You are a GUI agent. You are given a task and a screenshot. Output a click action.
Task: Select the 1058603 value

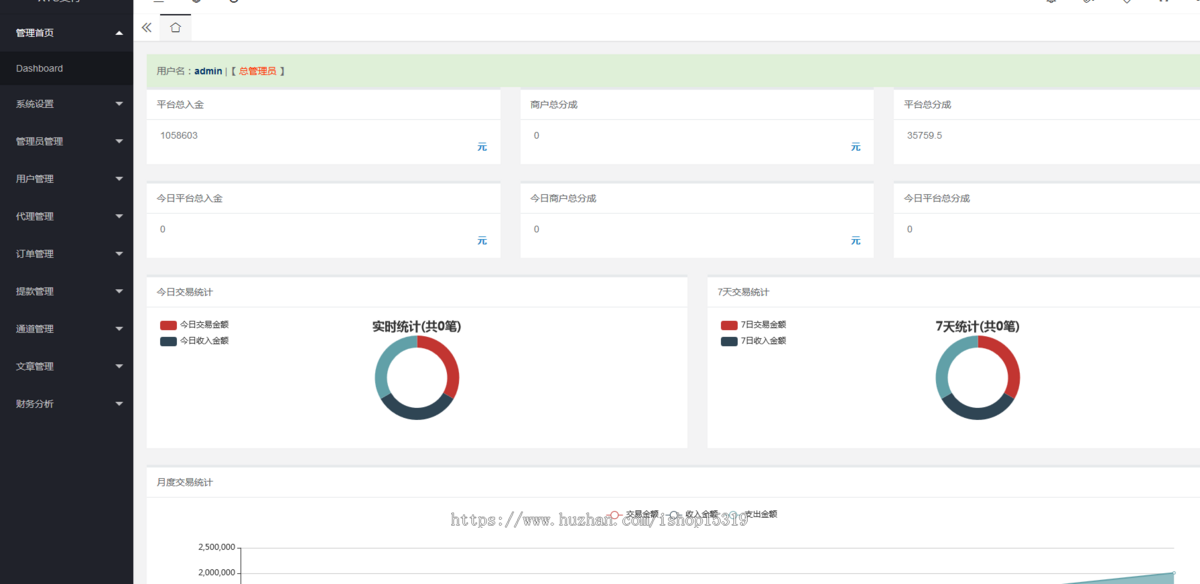[179, 135]
